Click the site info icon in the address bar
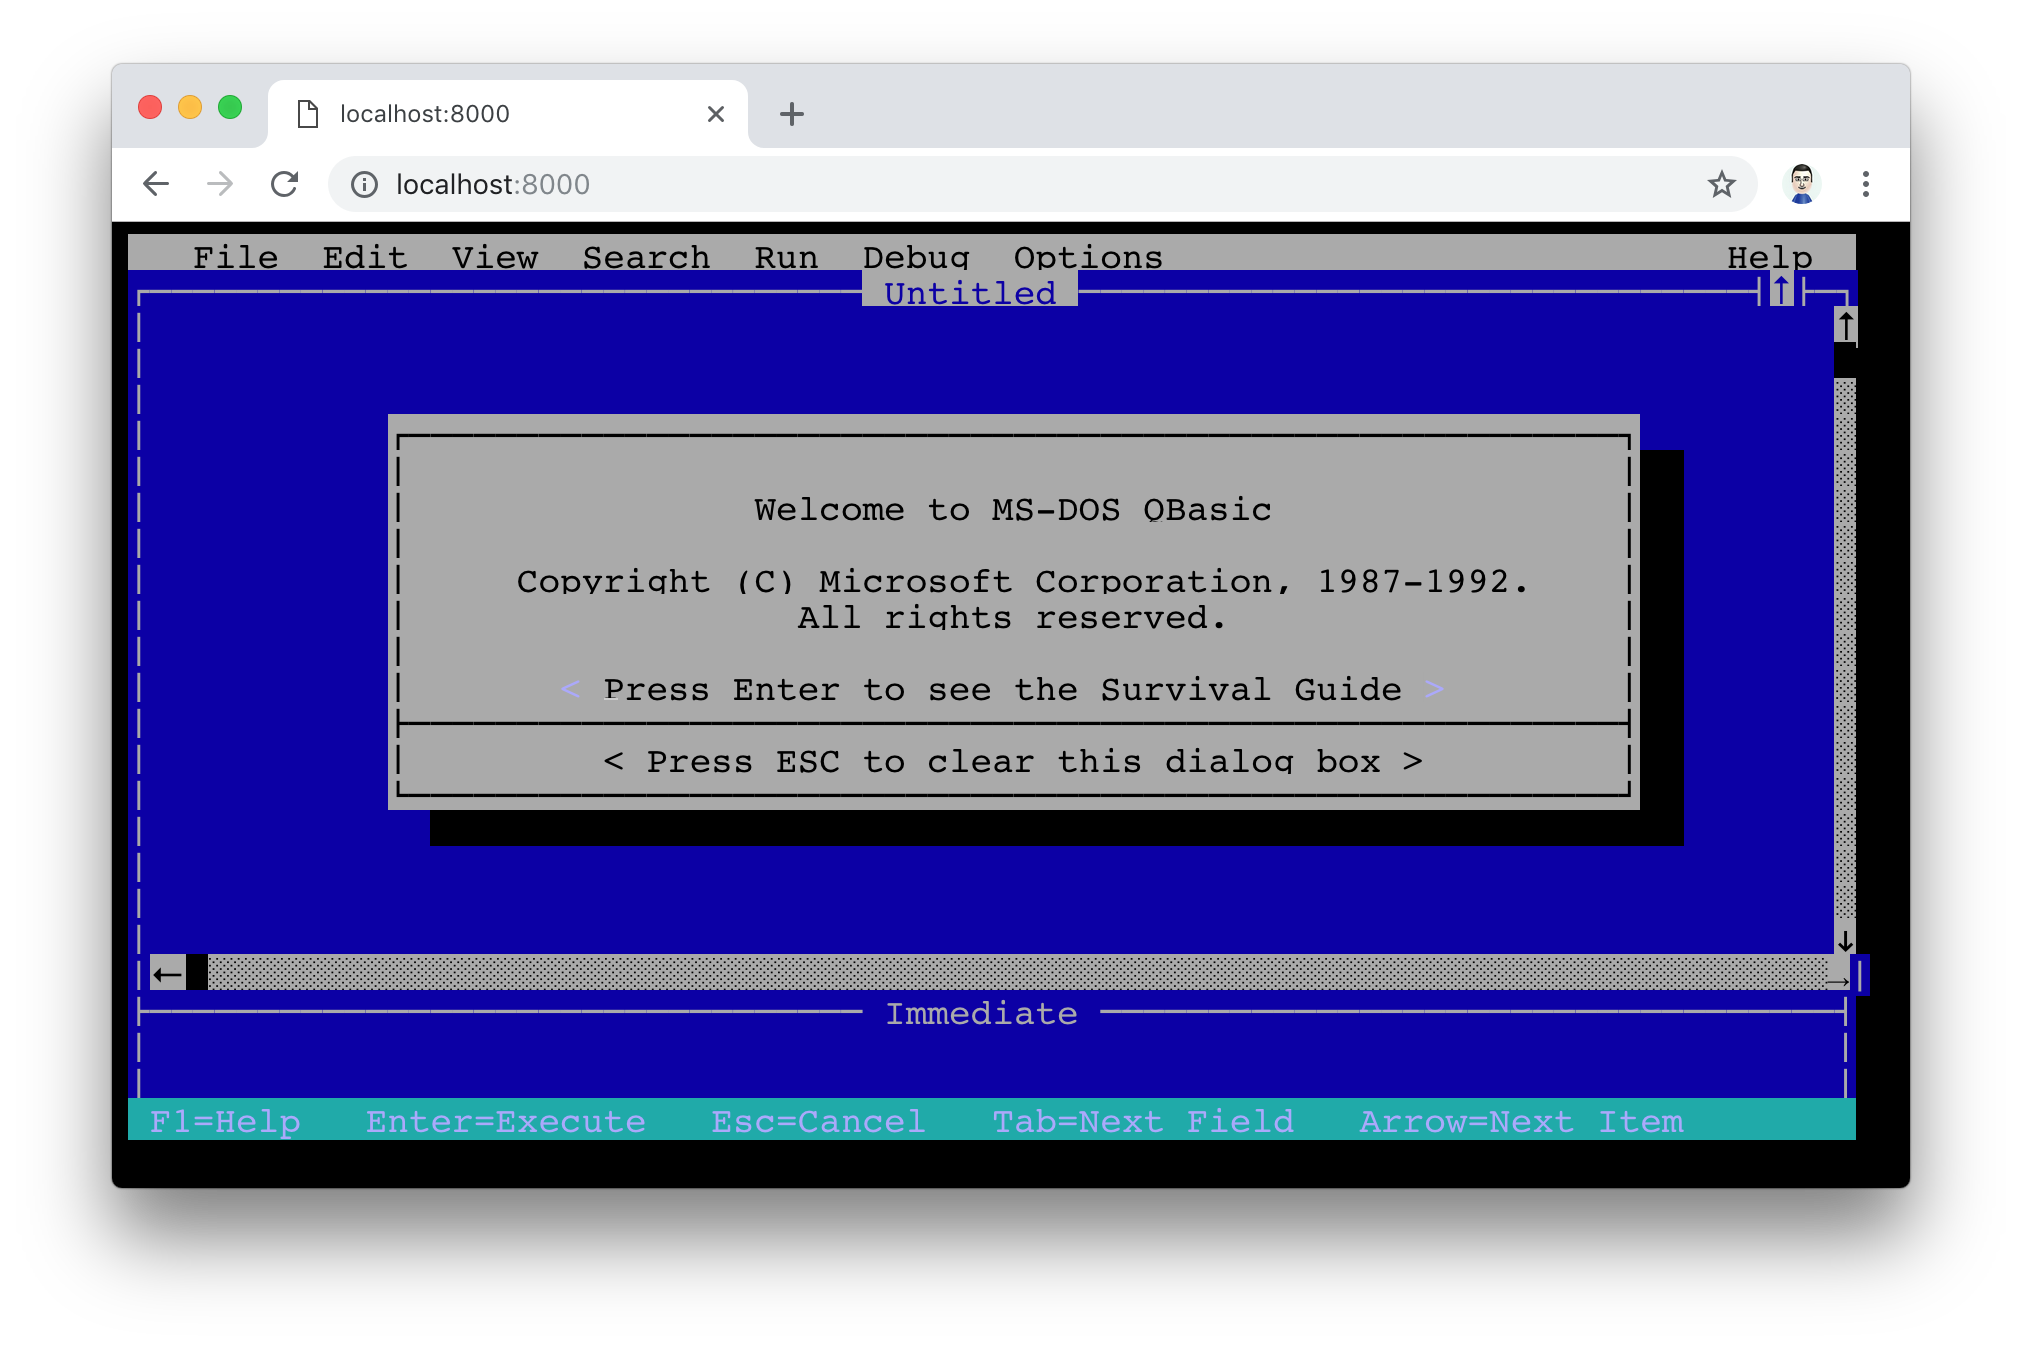Image resolution: width=2022 pixels, height=1348 pixels. click(364, 184)
